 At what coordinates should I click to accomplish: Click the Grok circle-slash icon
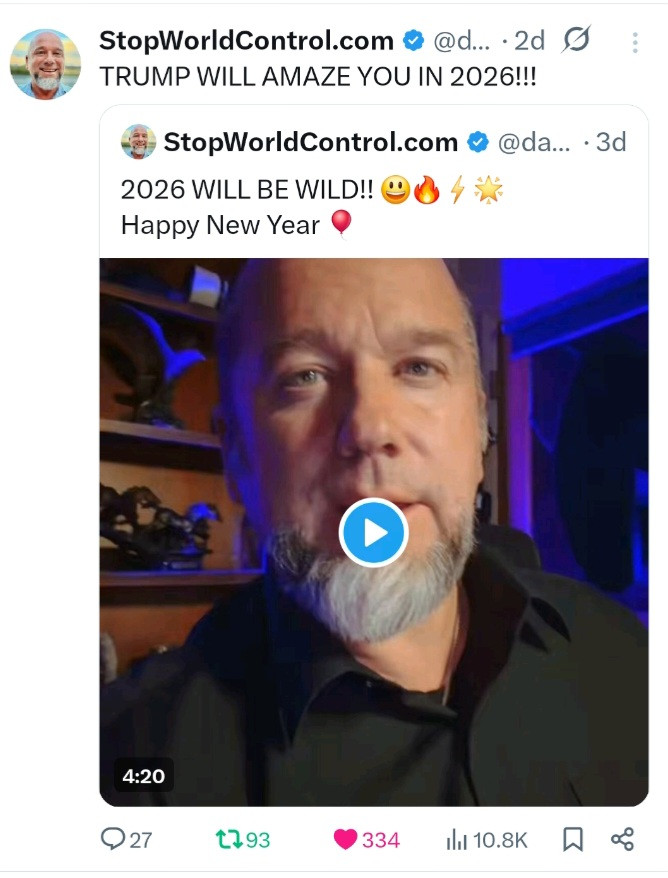(x=576, y=41)
